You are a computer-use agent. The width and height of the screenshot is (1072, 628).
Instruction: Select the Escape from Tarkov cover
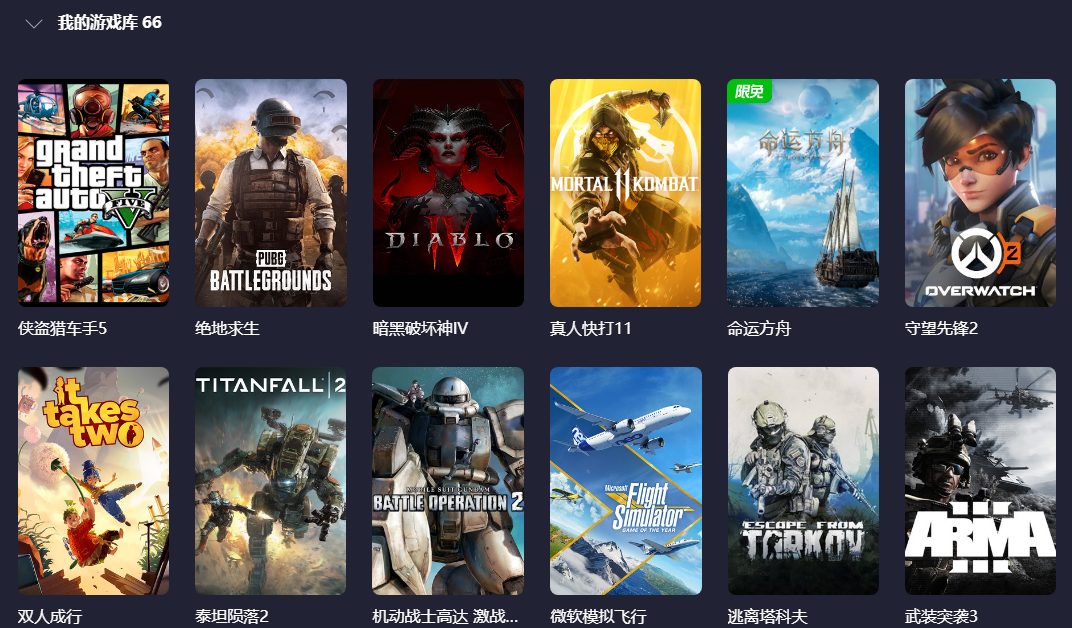tap(803, 480)
